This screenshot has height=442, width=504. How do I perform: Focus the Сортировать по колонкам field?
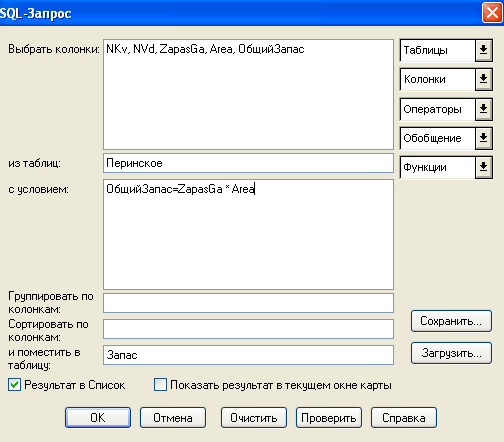pyautogui.click(x=248, y=329)
